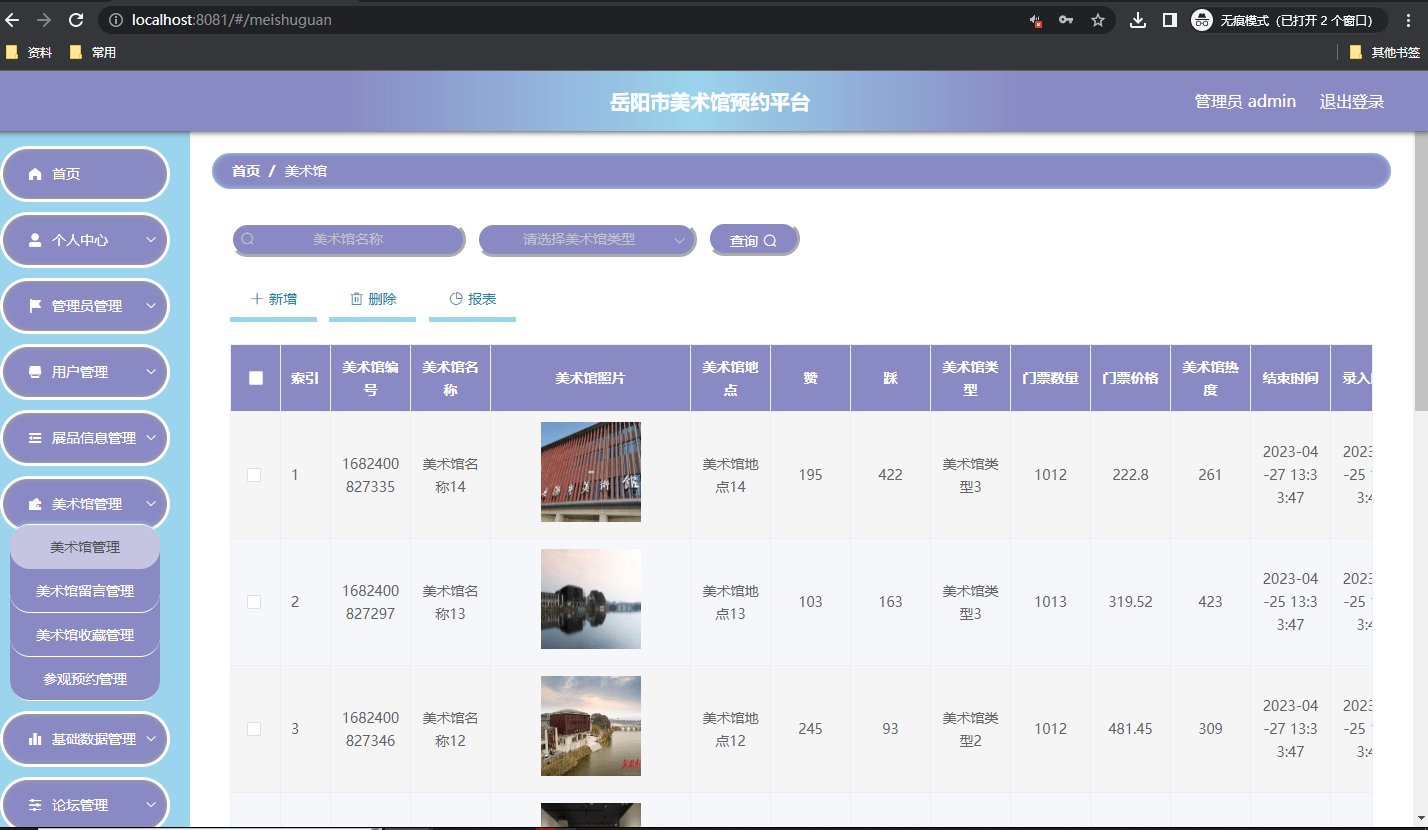The width and height of the screenshot is (1428, 830).
Task: Click the ID cell 1682400827346
Action: tap(370, 729)
